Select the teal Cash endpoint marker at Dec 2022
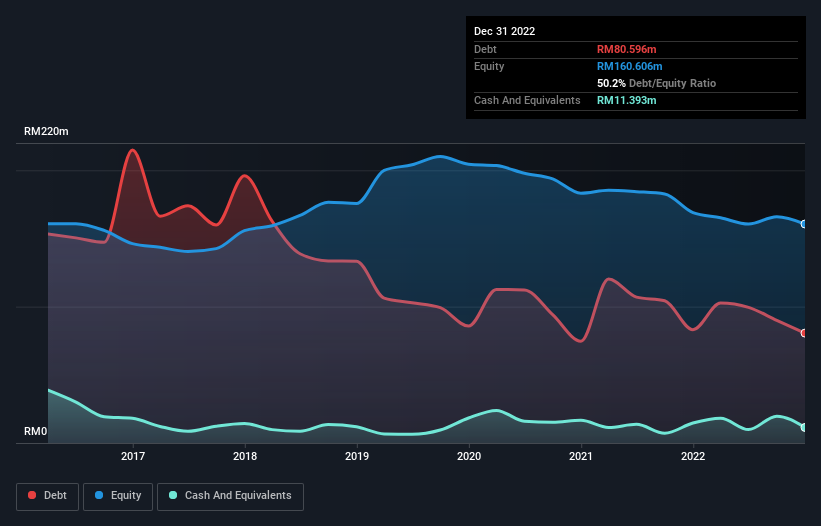 [804, 427]
